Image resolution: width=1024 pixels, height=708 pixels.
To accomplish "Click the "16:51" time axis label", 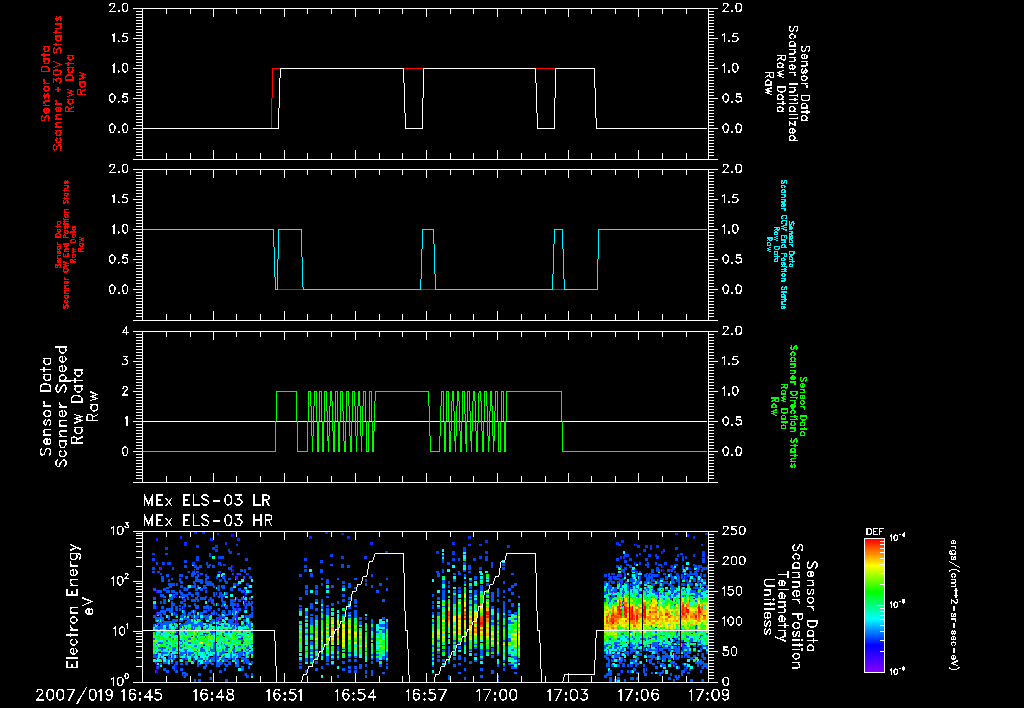I will 284,695.
